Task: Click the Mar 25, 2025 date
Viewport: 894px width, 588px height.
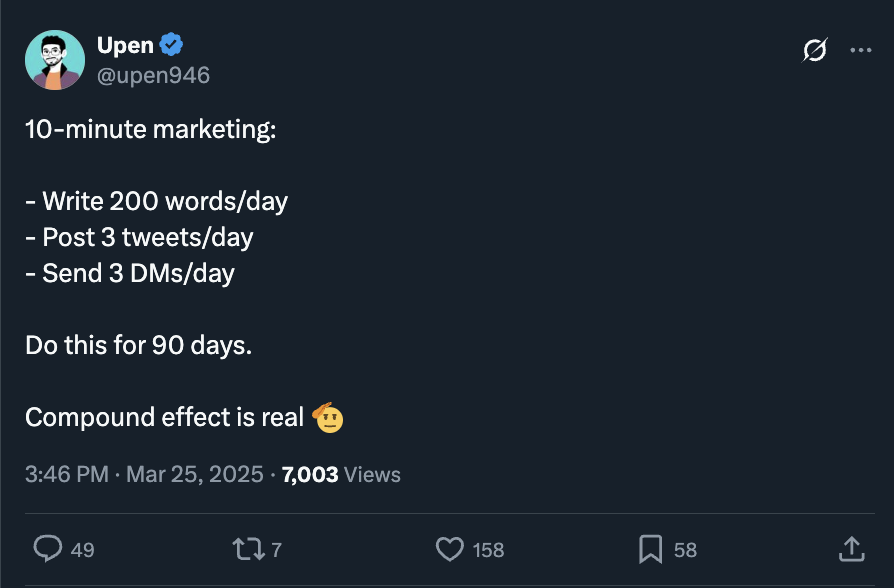Action: pos(194,475)
